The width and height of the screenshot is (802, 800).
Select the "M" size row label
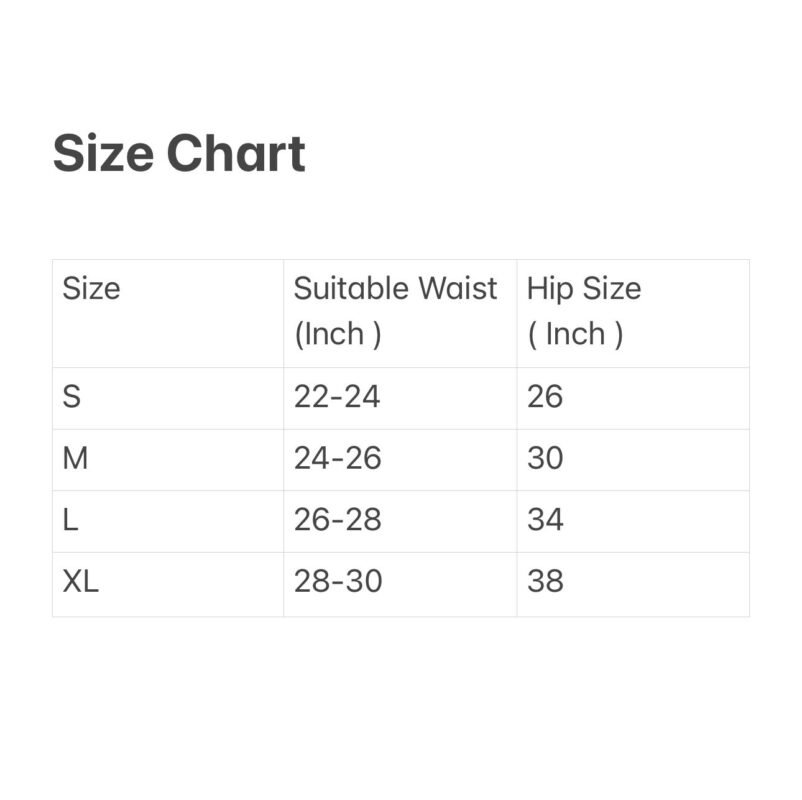click(x=75, y=458)
